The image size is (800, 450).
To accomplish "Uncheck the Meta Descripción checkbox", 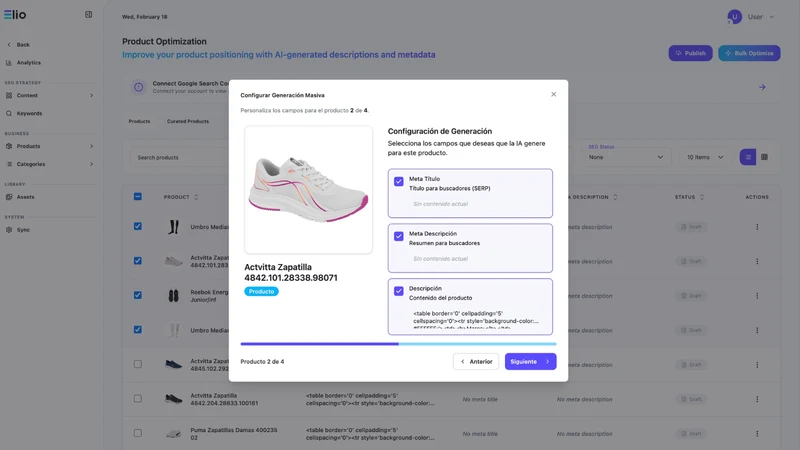I will point(398,236).
